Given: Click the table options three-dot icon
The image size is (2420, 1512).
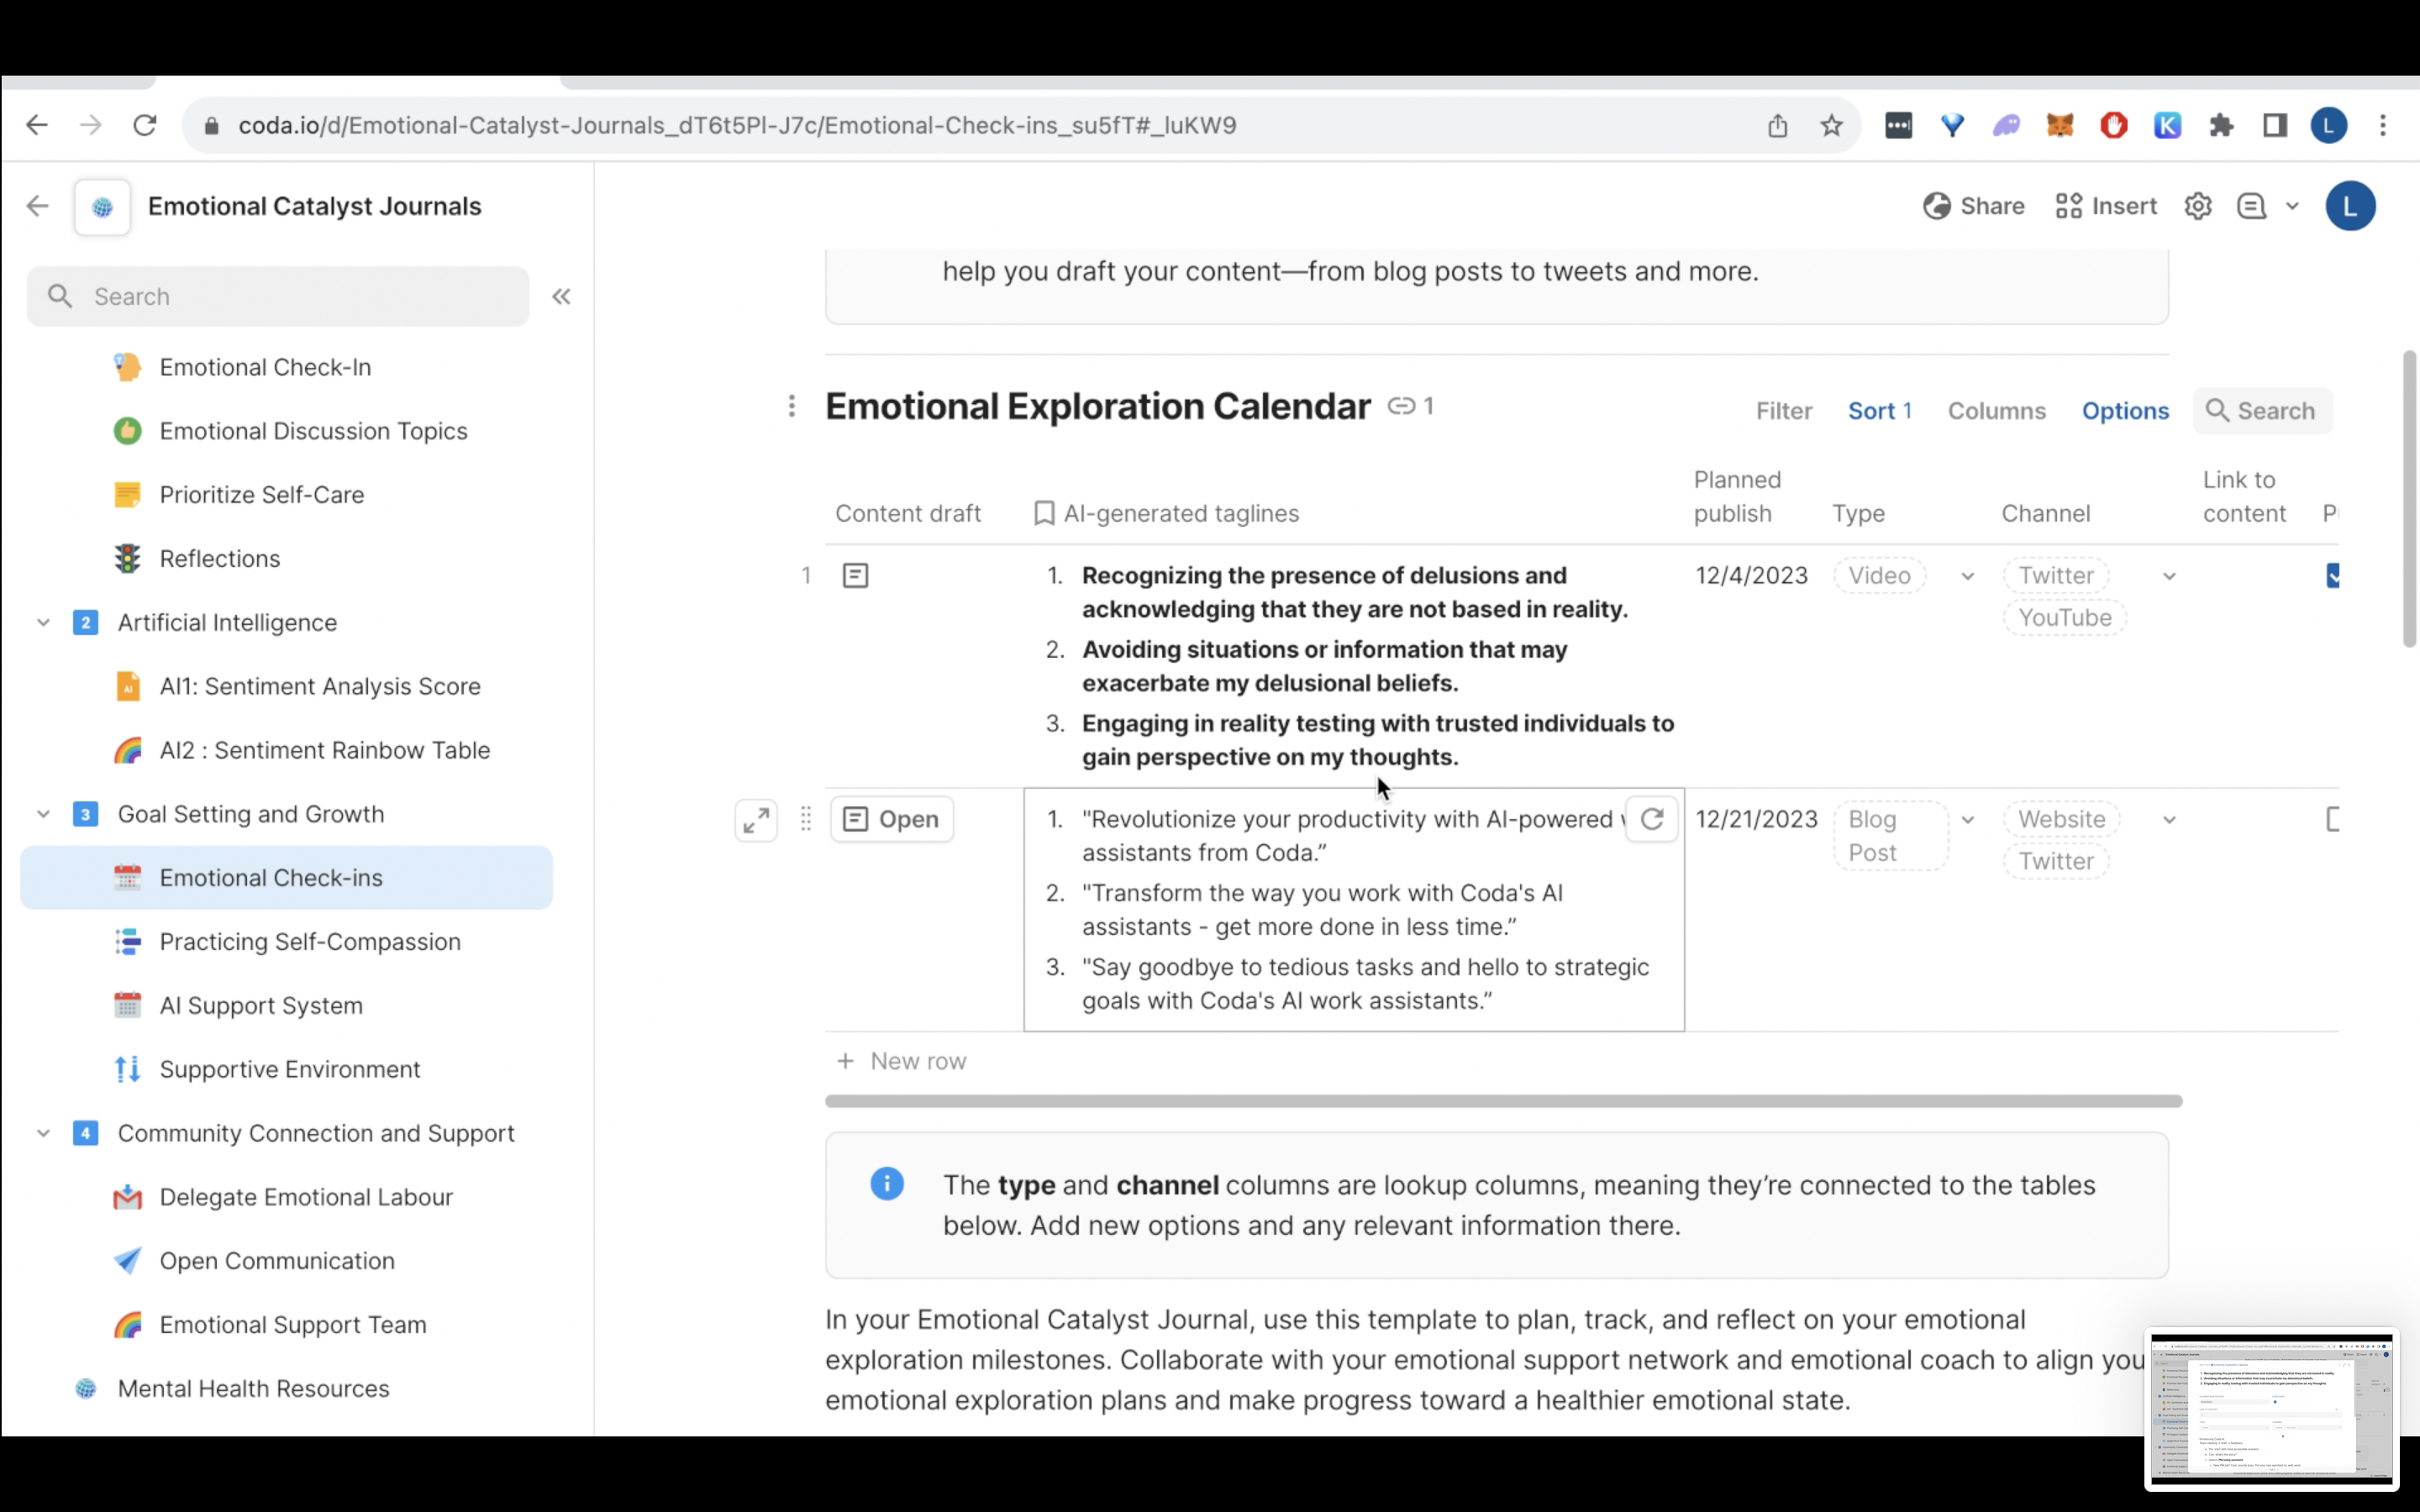Looking at the screenshot, I should 791,406.
